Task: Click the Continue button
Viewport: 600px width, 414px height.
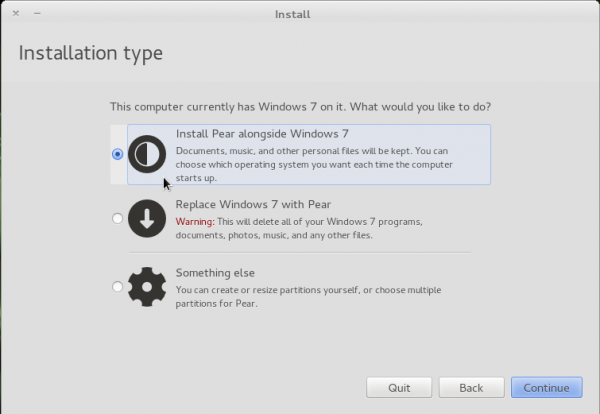Action: tap(546, 388)
